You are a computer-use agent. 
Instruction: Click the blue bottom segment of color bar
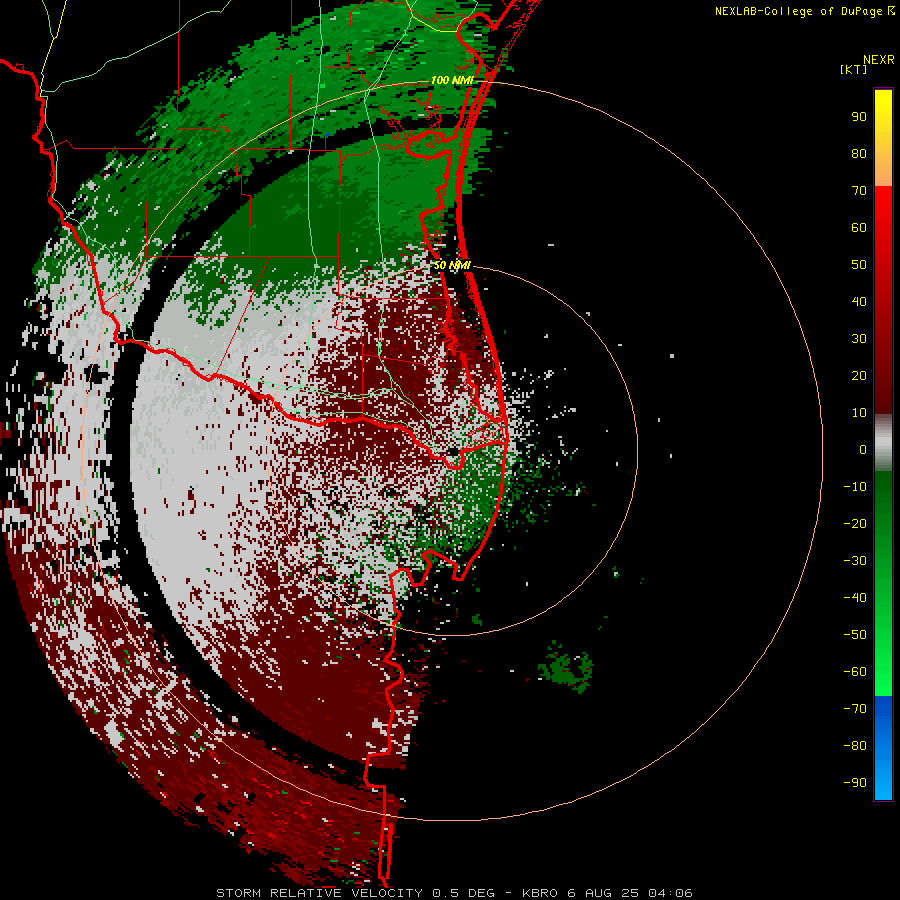(x=883, y=748)
